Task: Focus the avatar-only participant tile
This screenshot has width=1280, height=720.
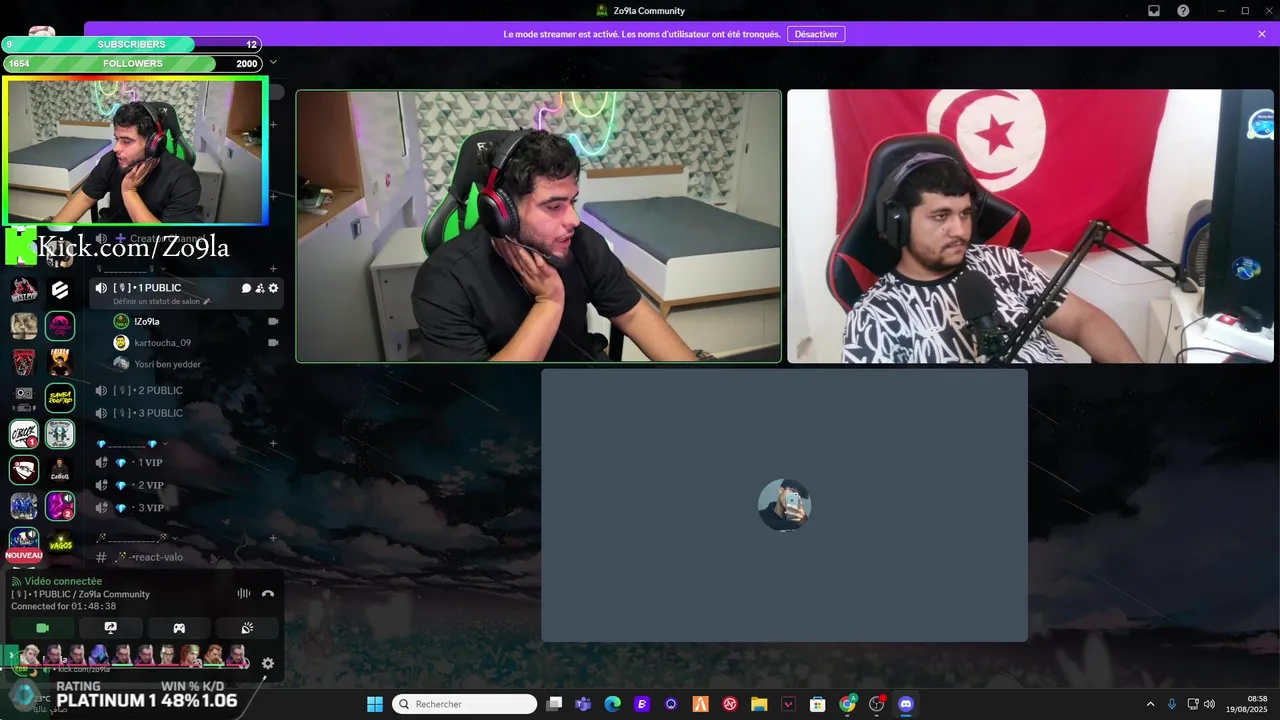Action: pyautogui.click(x=784, y=505)
